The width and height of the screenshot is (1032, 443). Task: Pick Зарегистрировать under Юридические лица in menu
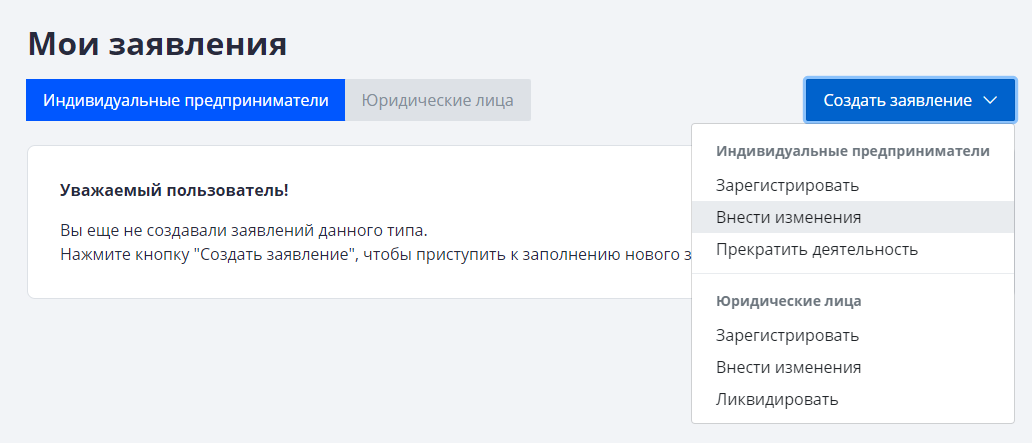tap(787, 335)
